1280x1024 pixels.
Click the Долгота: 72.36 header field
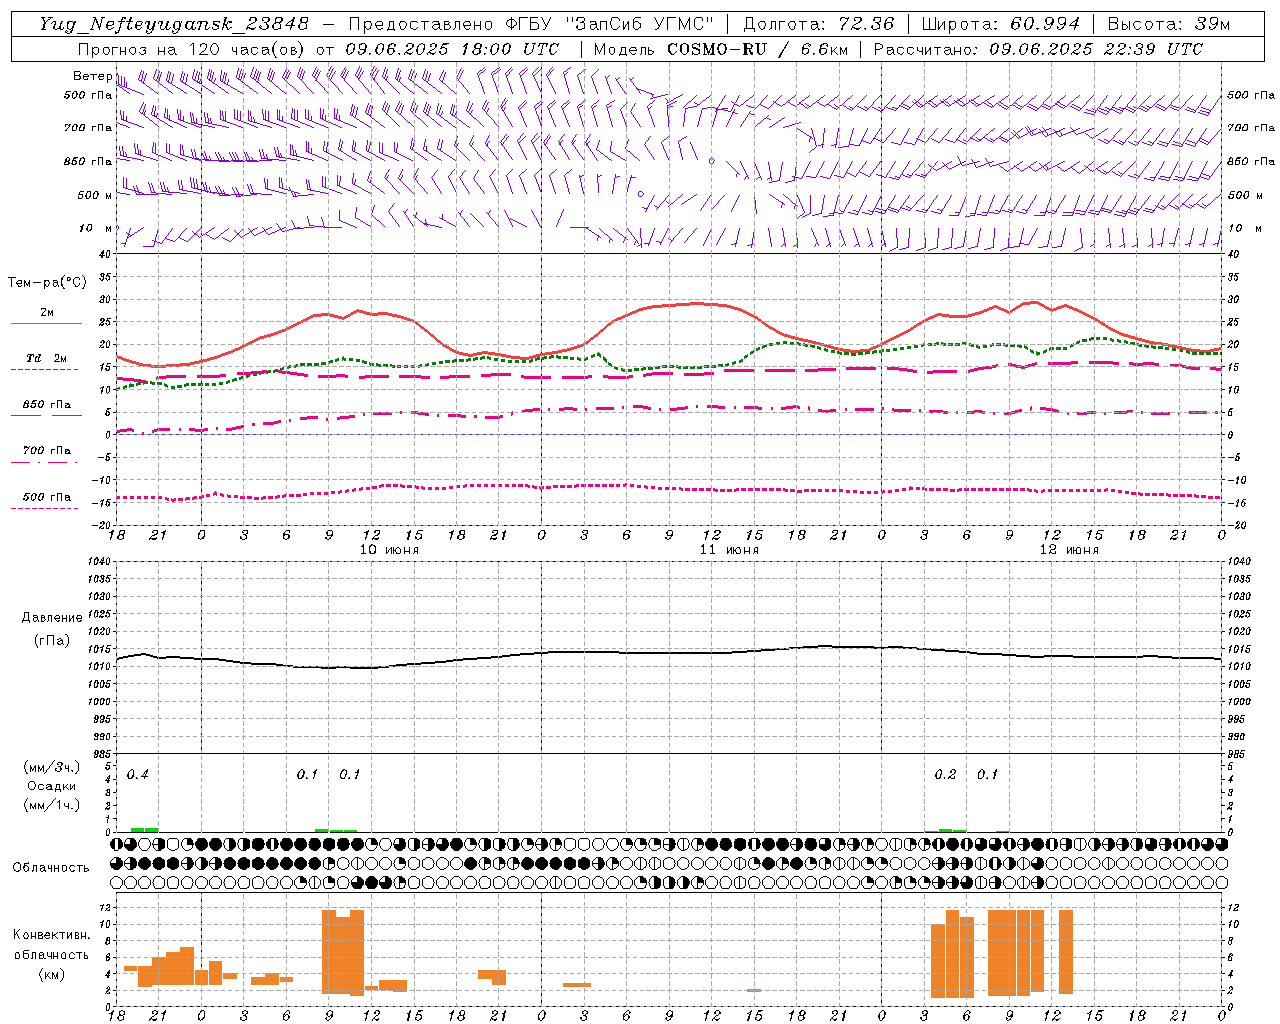point(818,24)
